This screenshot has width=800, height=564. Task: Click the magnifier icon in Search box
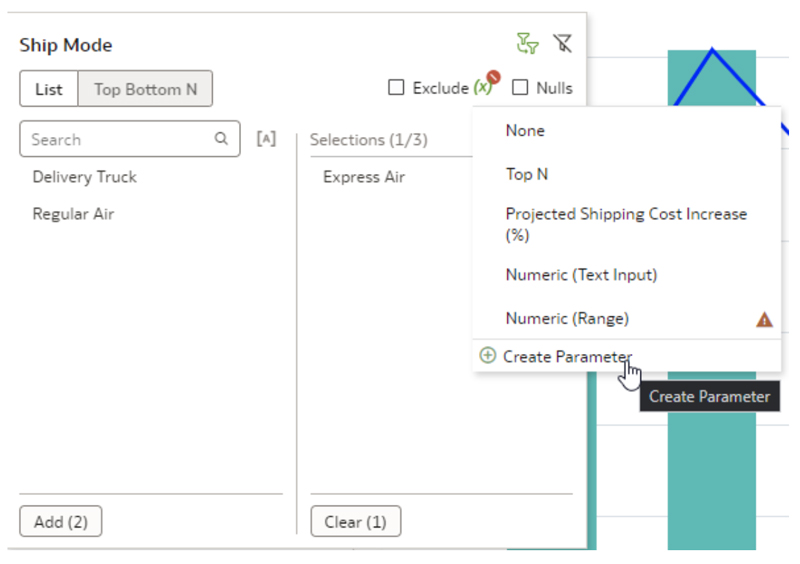point(221,139)
